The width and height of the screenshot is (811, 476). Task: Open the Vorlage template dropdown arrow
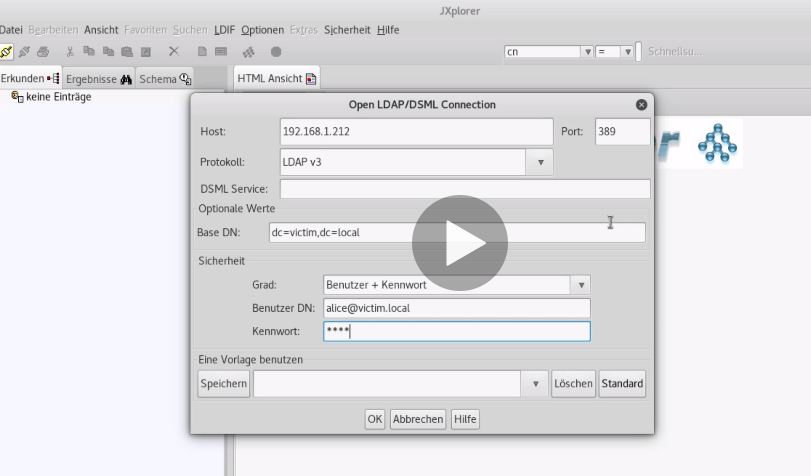click(x=536, y=384)
